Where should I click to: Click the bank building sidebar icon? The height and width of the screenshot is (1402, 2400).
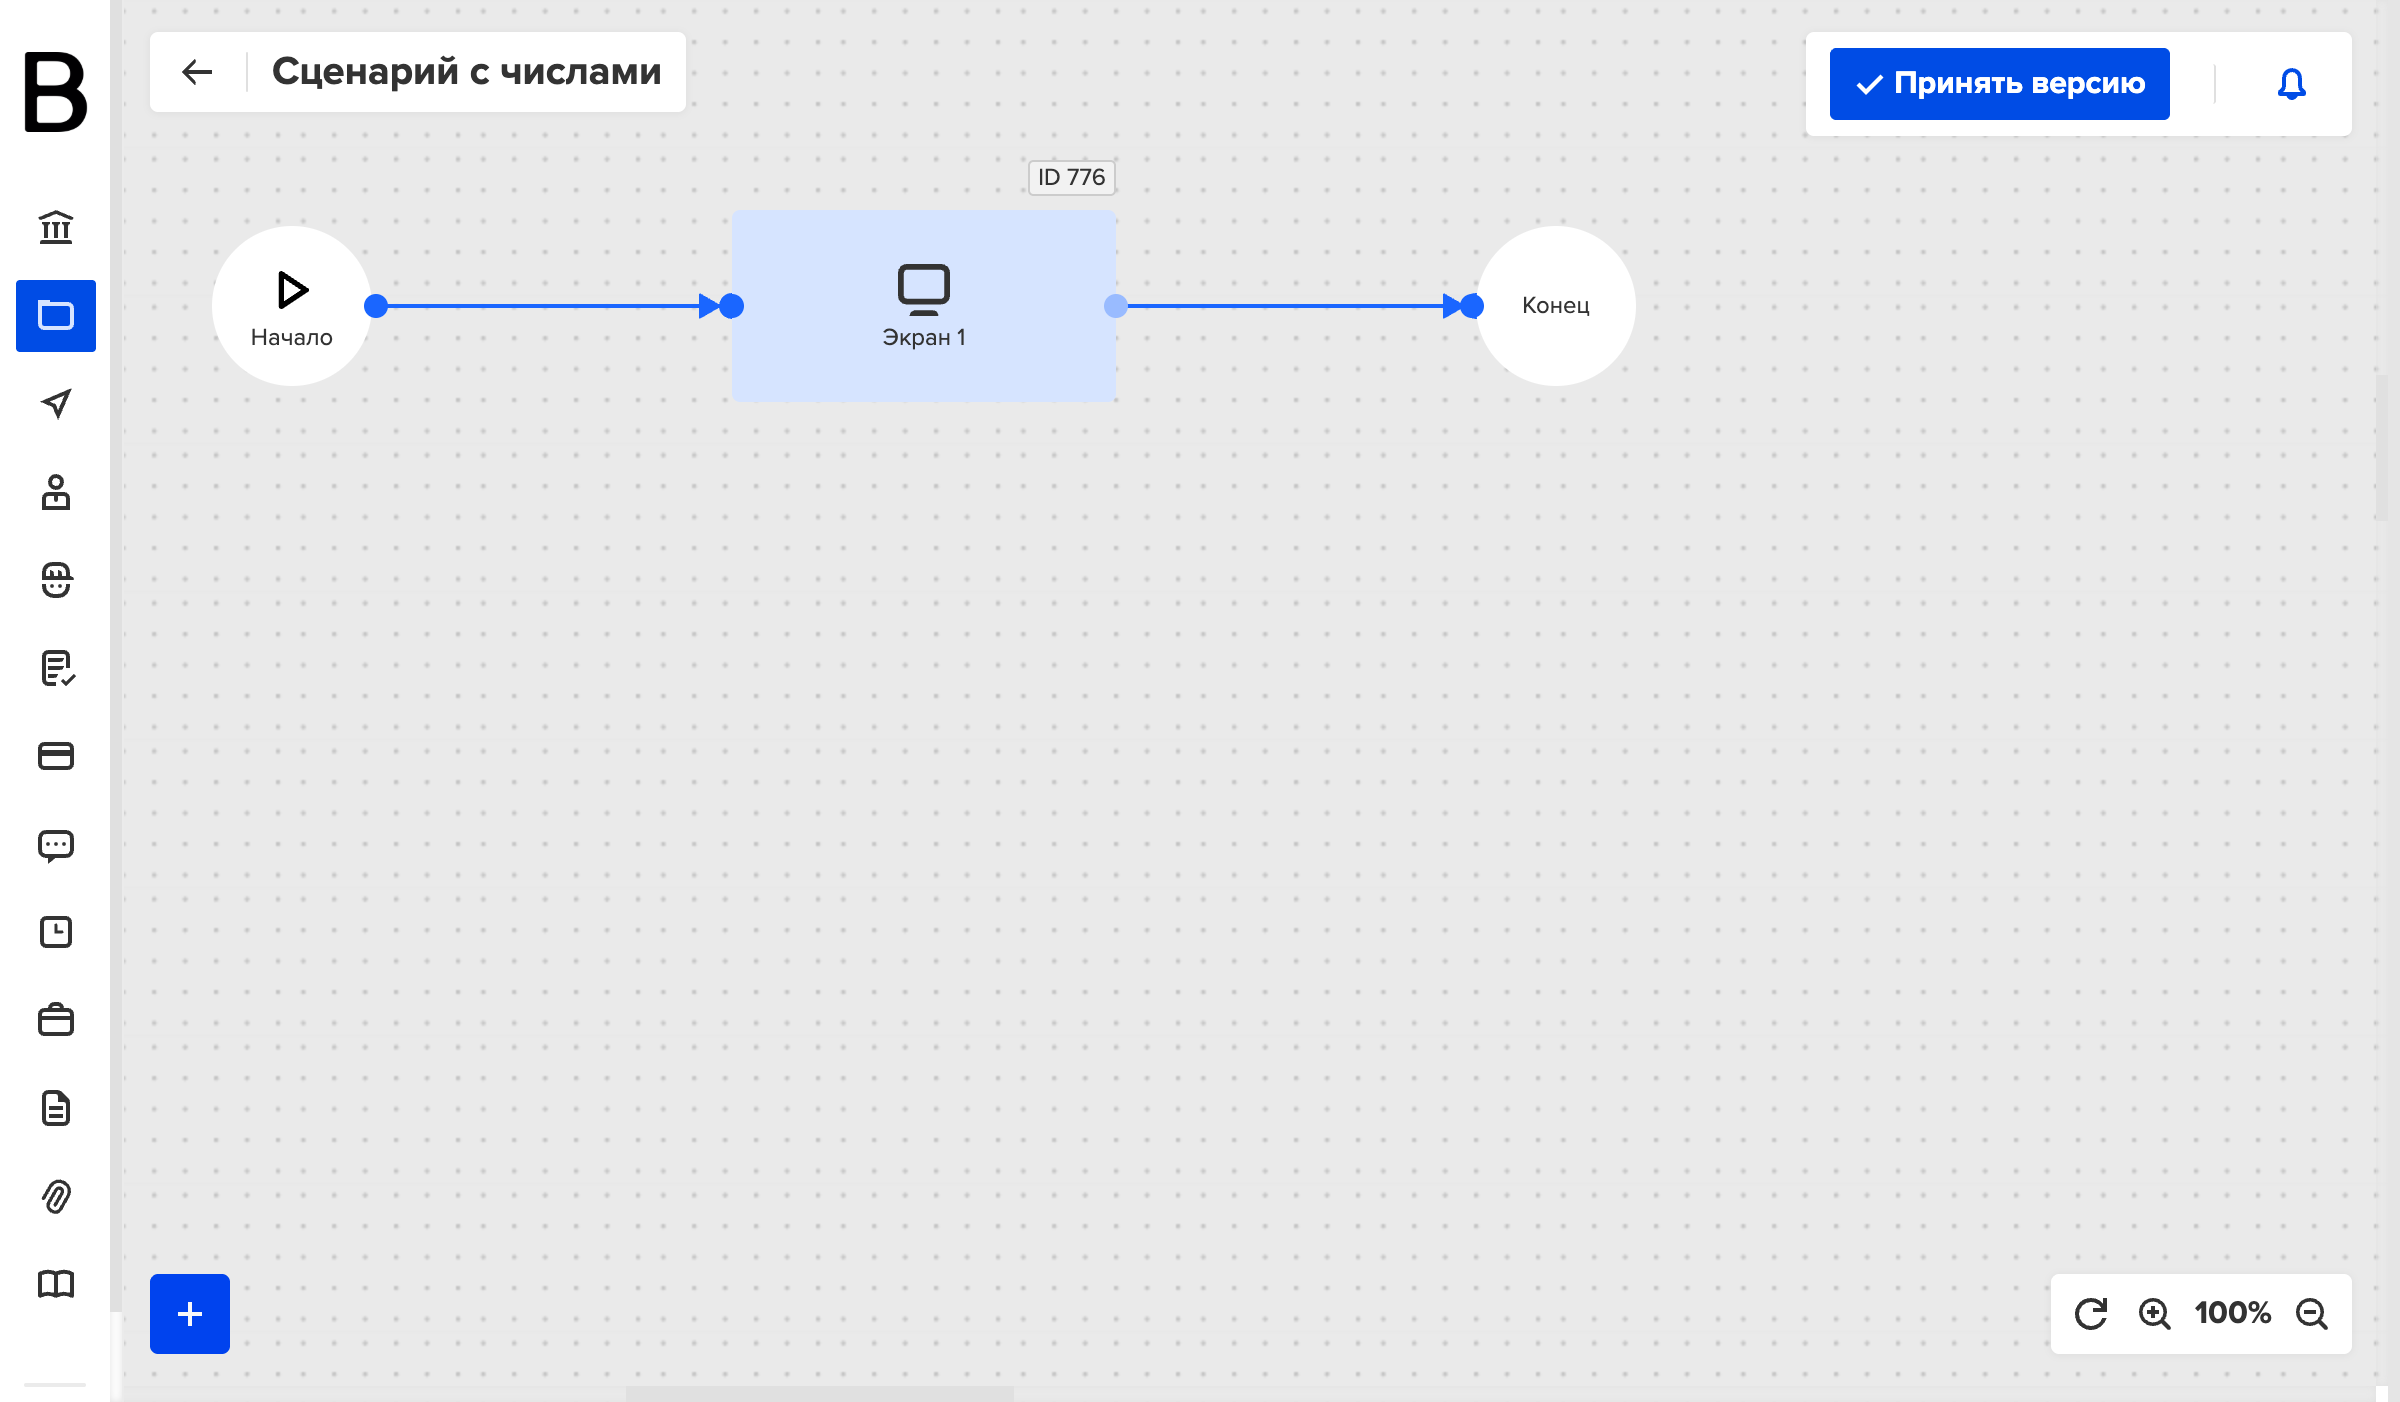point(56,227)
